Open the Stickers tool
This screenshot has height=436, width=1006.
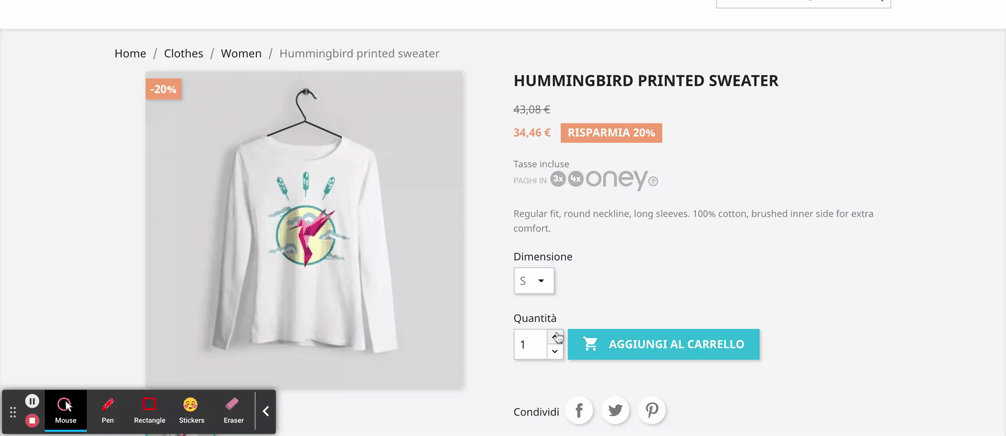[191, 410]
